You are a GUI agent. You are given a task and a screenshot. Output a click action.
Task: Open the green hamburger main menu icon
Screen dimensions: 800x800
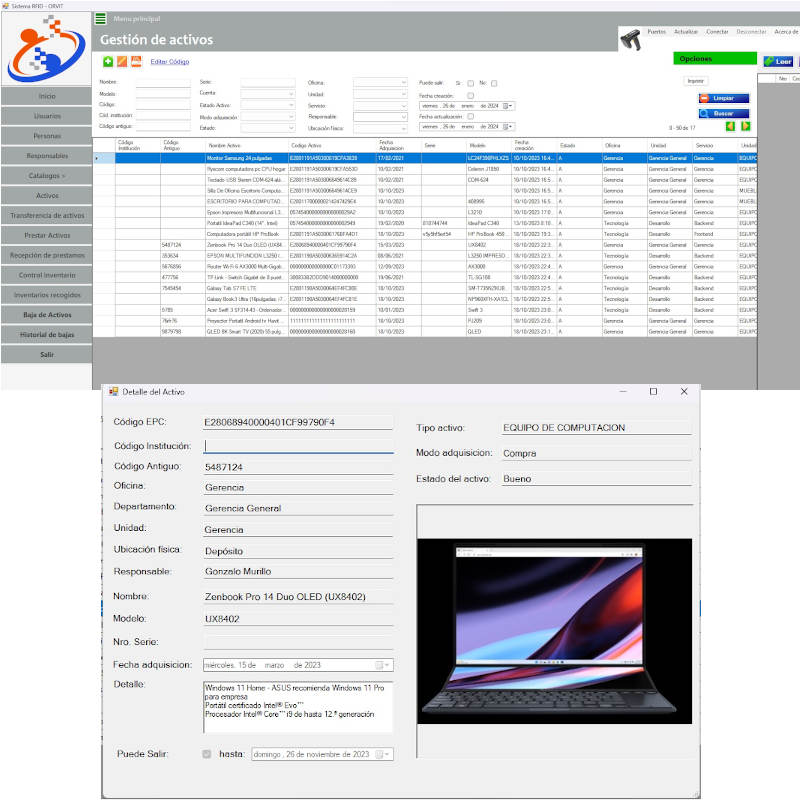[101, 19]
